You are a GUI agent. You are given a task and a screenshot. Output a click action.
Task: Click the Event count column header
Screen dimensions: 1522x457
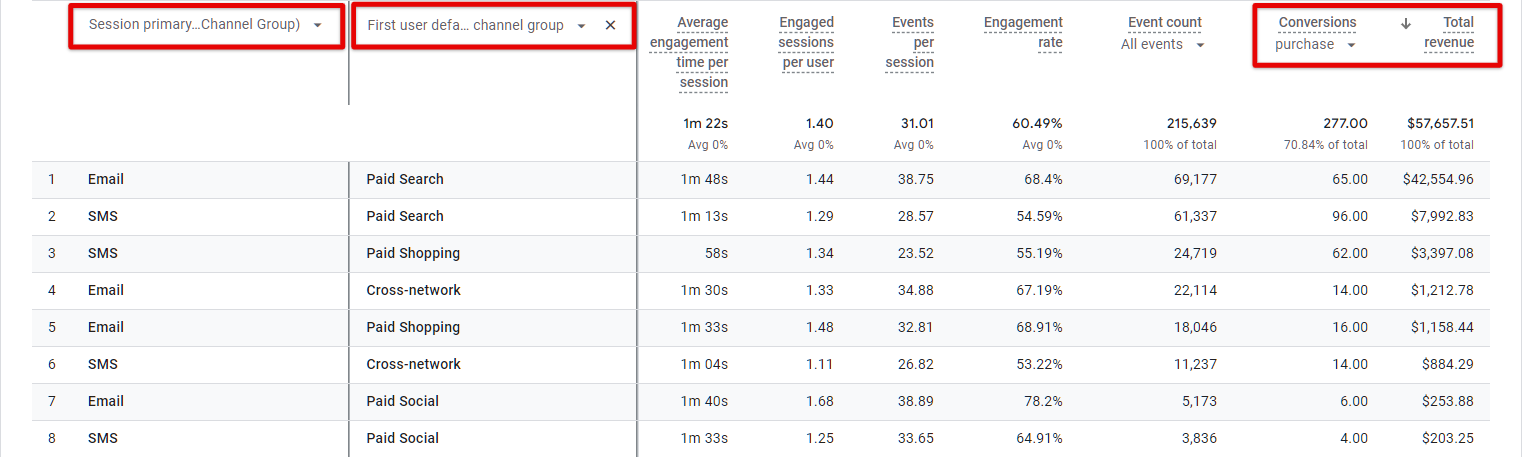1165,22
